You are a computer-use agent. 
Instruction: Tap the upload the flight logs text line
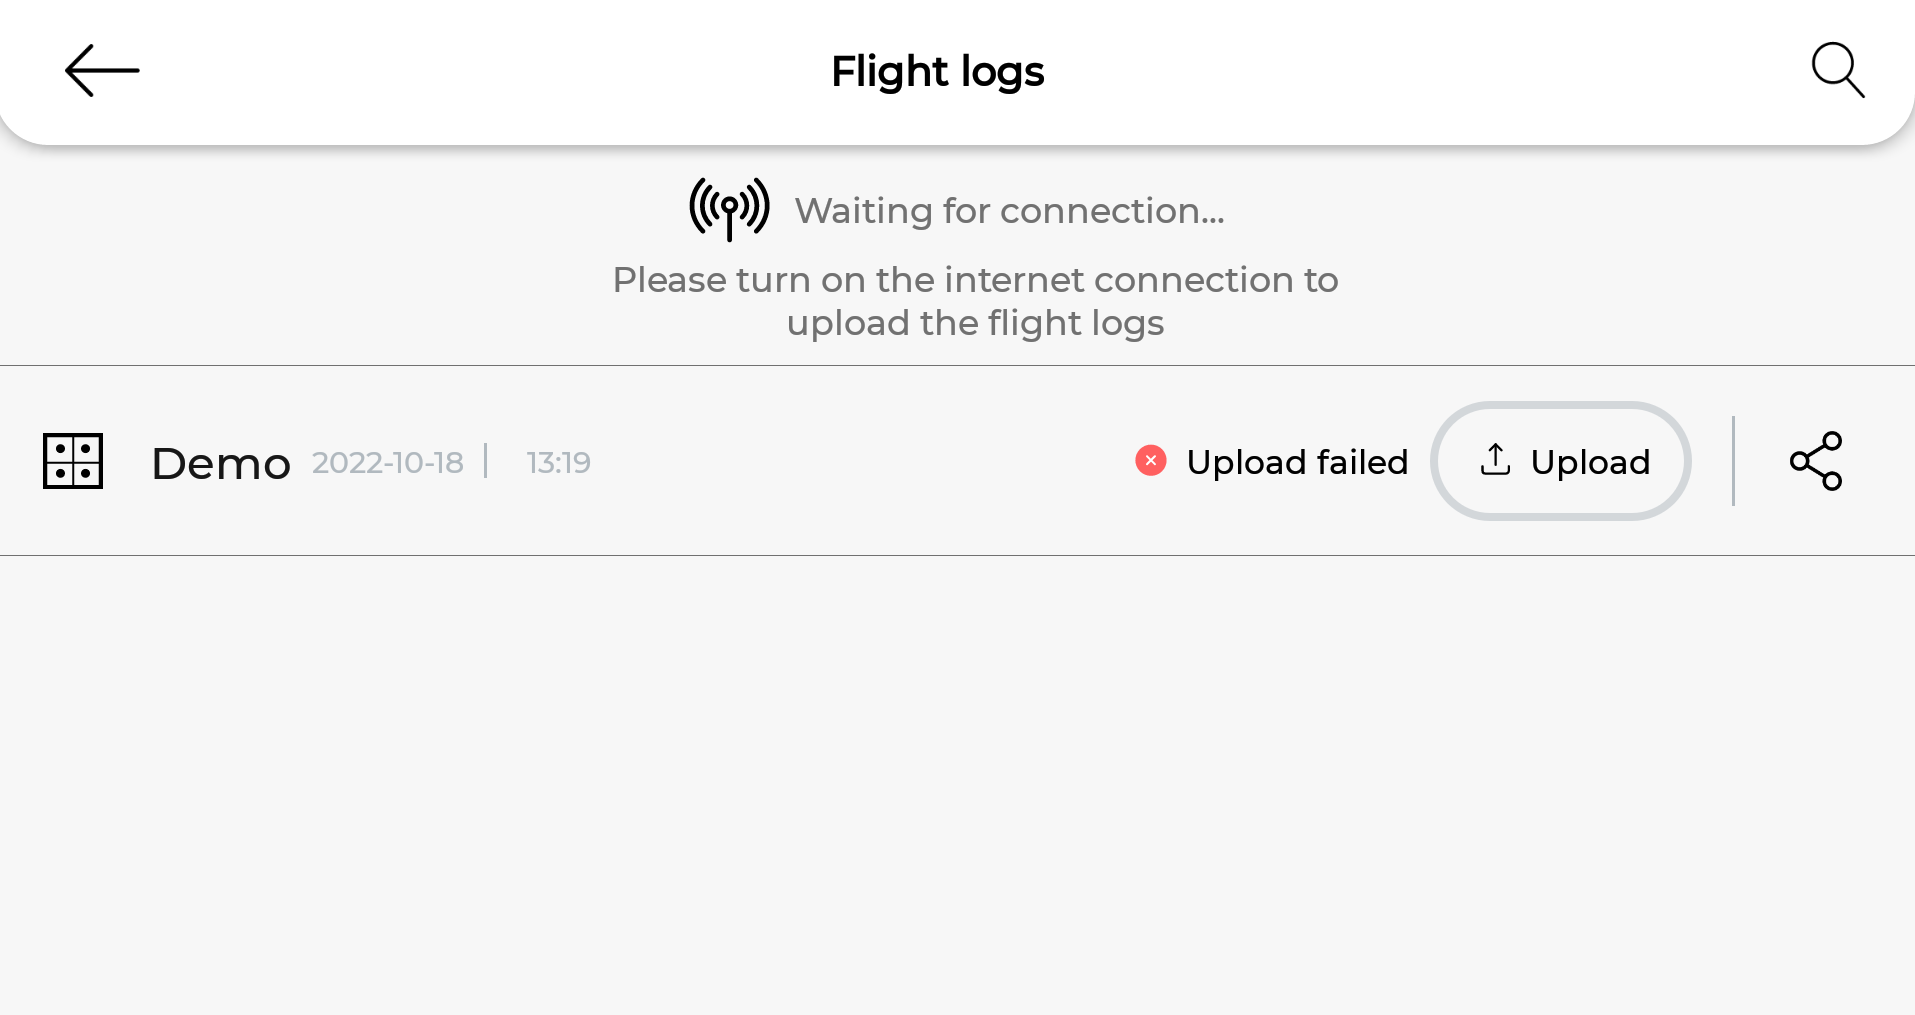pos(975,323)
